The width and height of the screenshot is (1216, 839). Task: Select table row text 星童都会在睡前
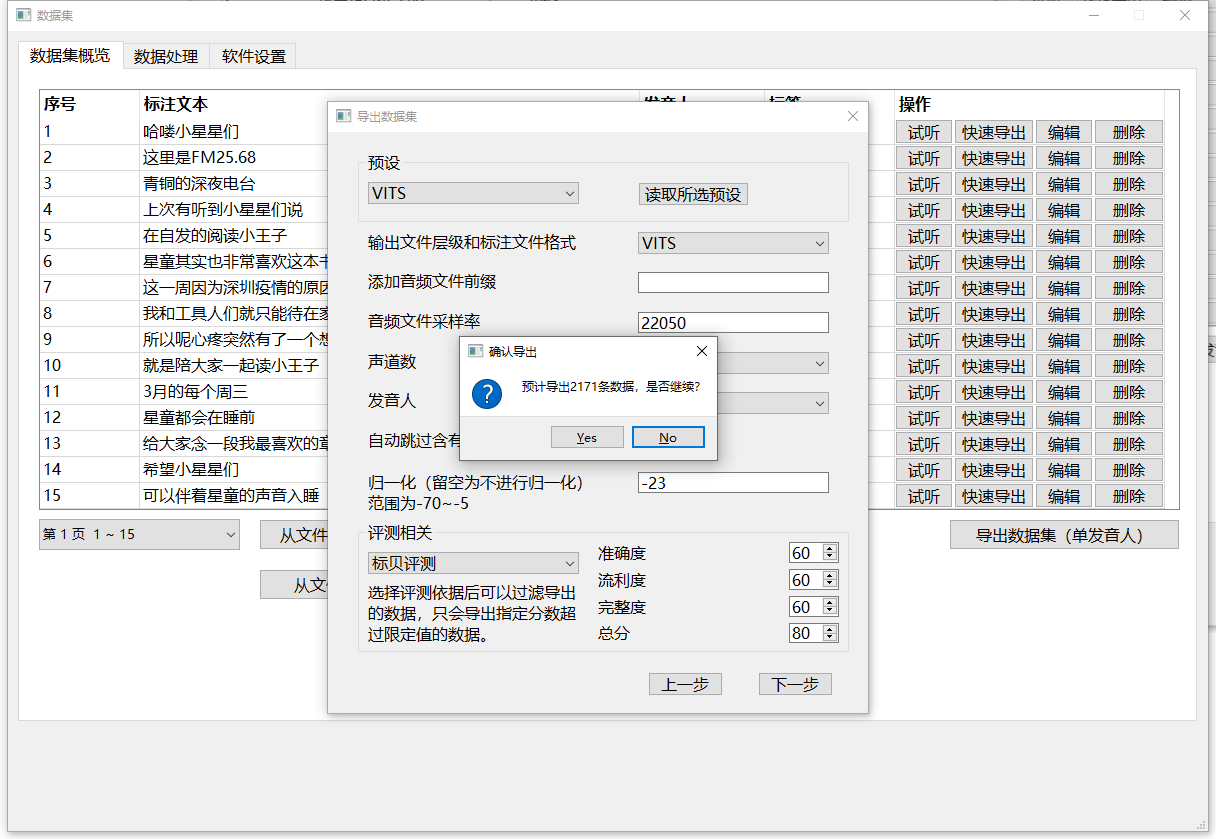[199, 417]
